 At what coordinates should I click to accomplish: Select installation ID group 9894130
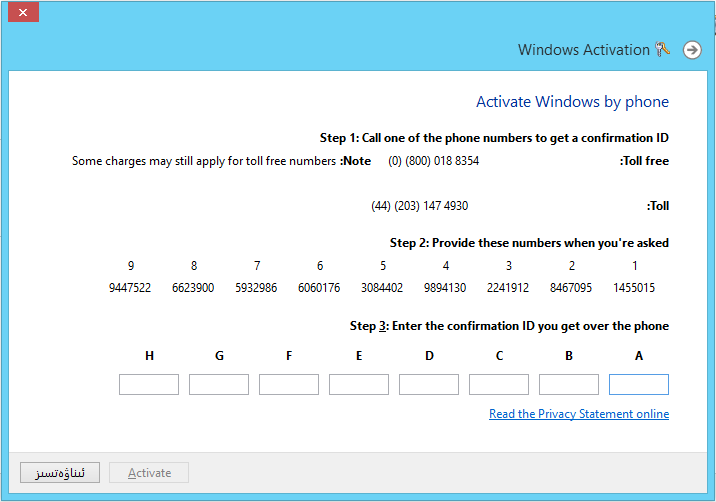point(445,288)
